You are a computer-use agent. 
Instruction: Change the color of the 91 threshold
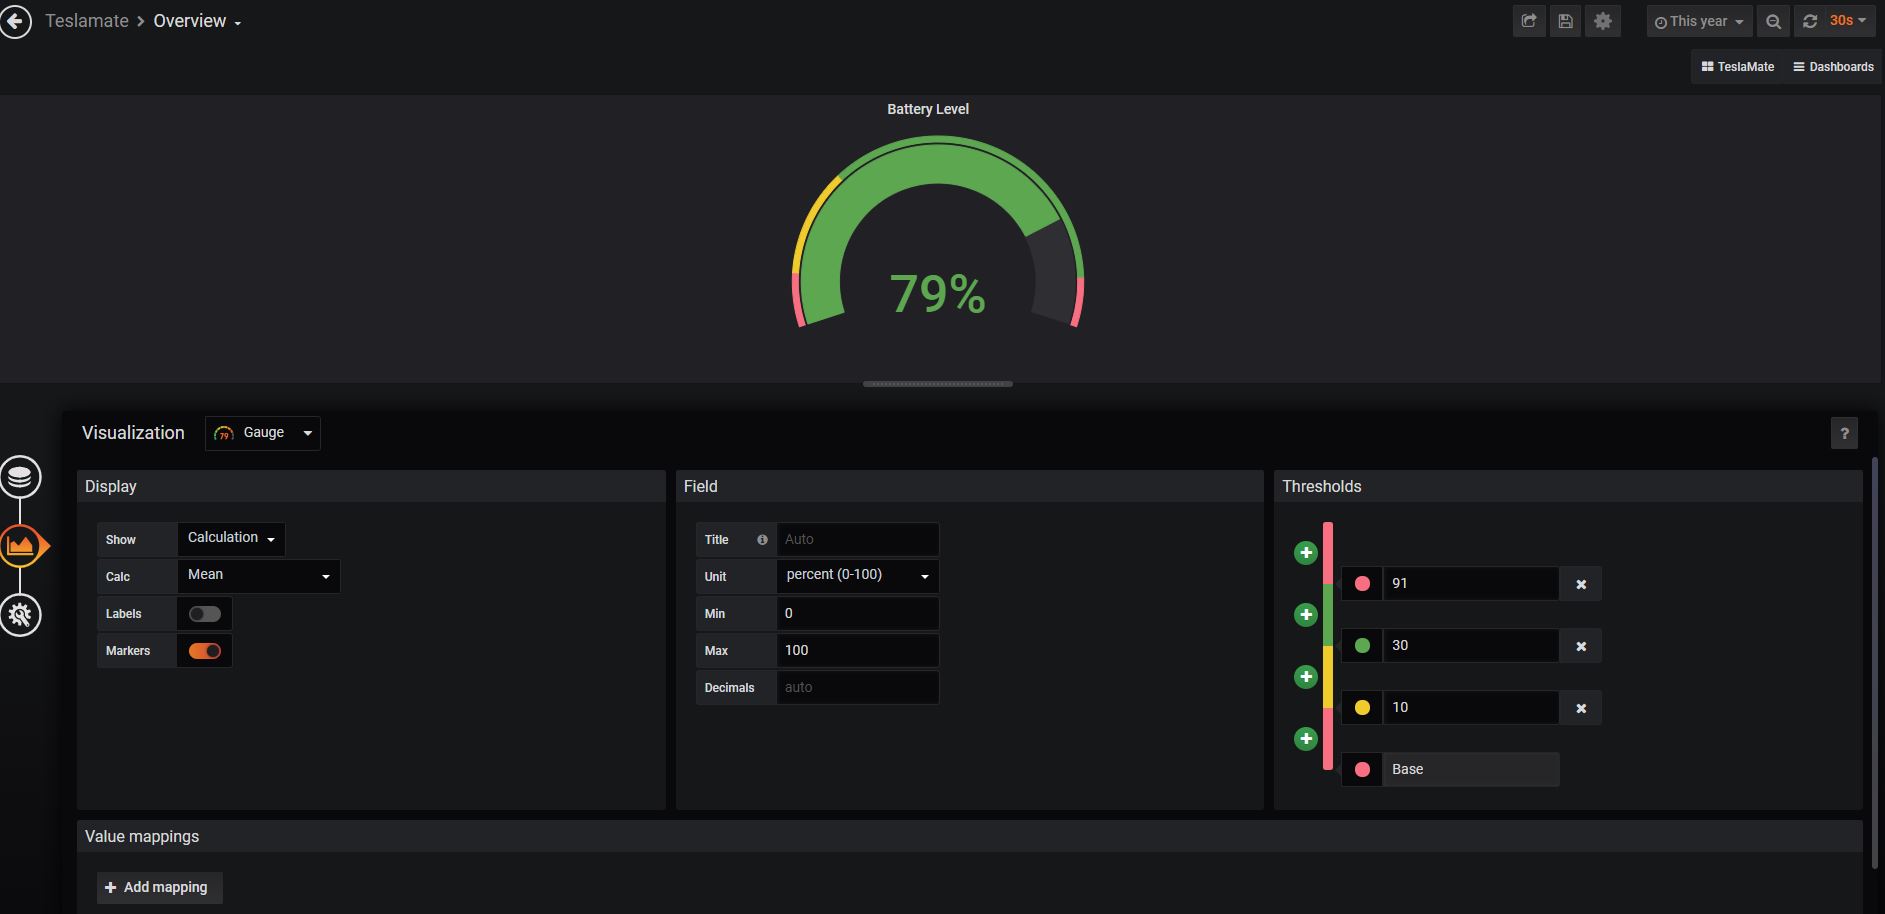coord(1362,584)
